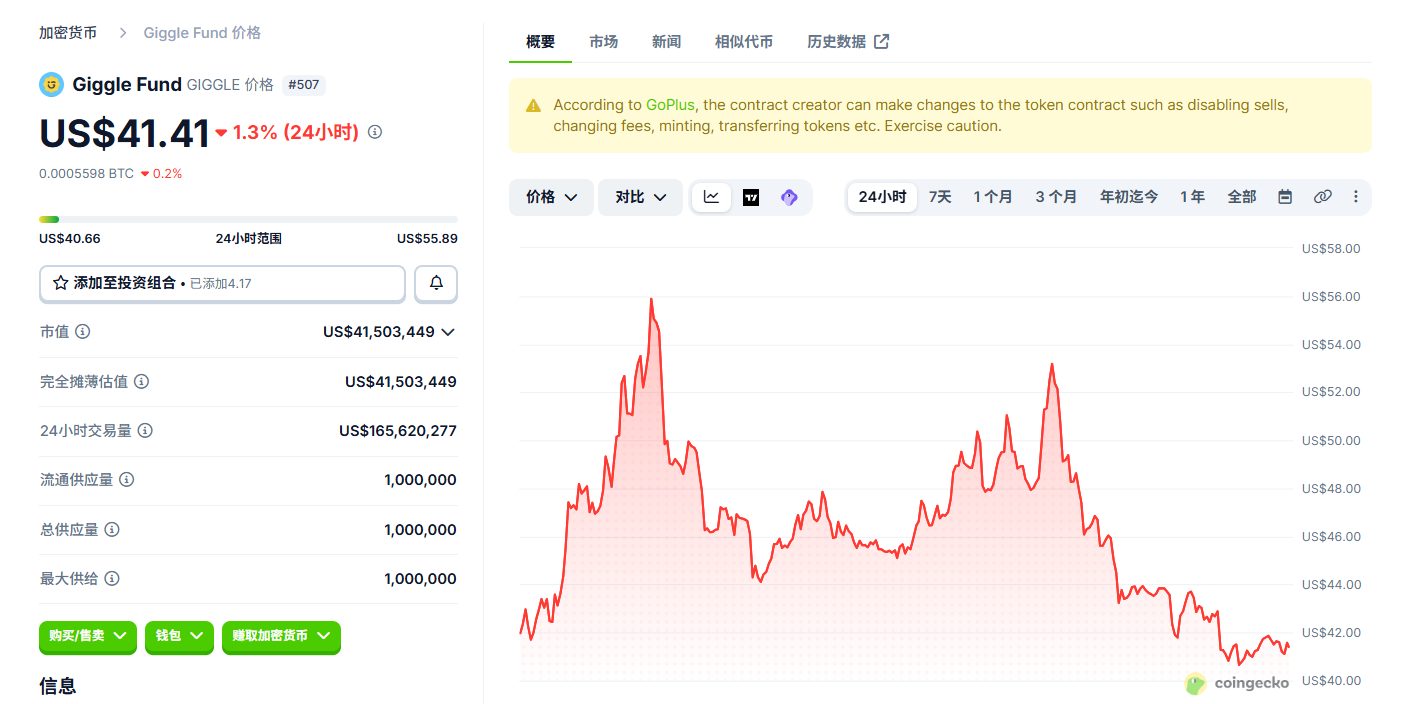Switch to the 新闻 tab
The width and height of the screenshot is (1421, 704).
[666, 41]
